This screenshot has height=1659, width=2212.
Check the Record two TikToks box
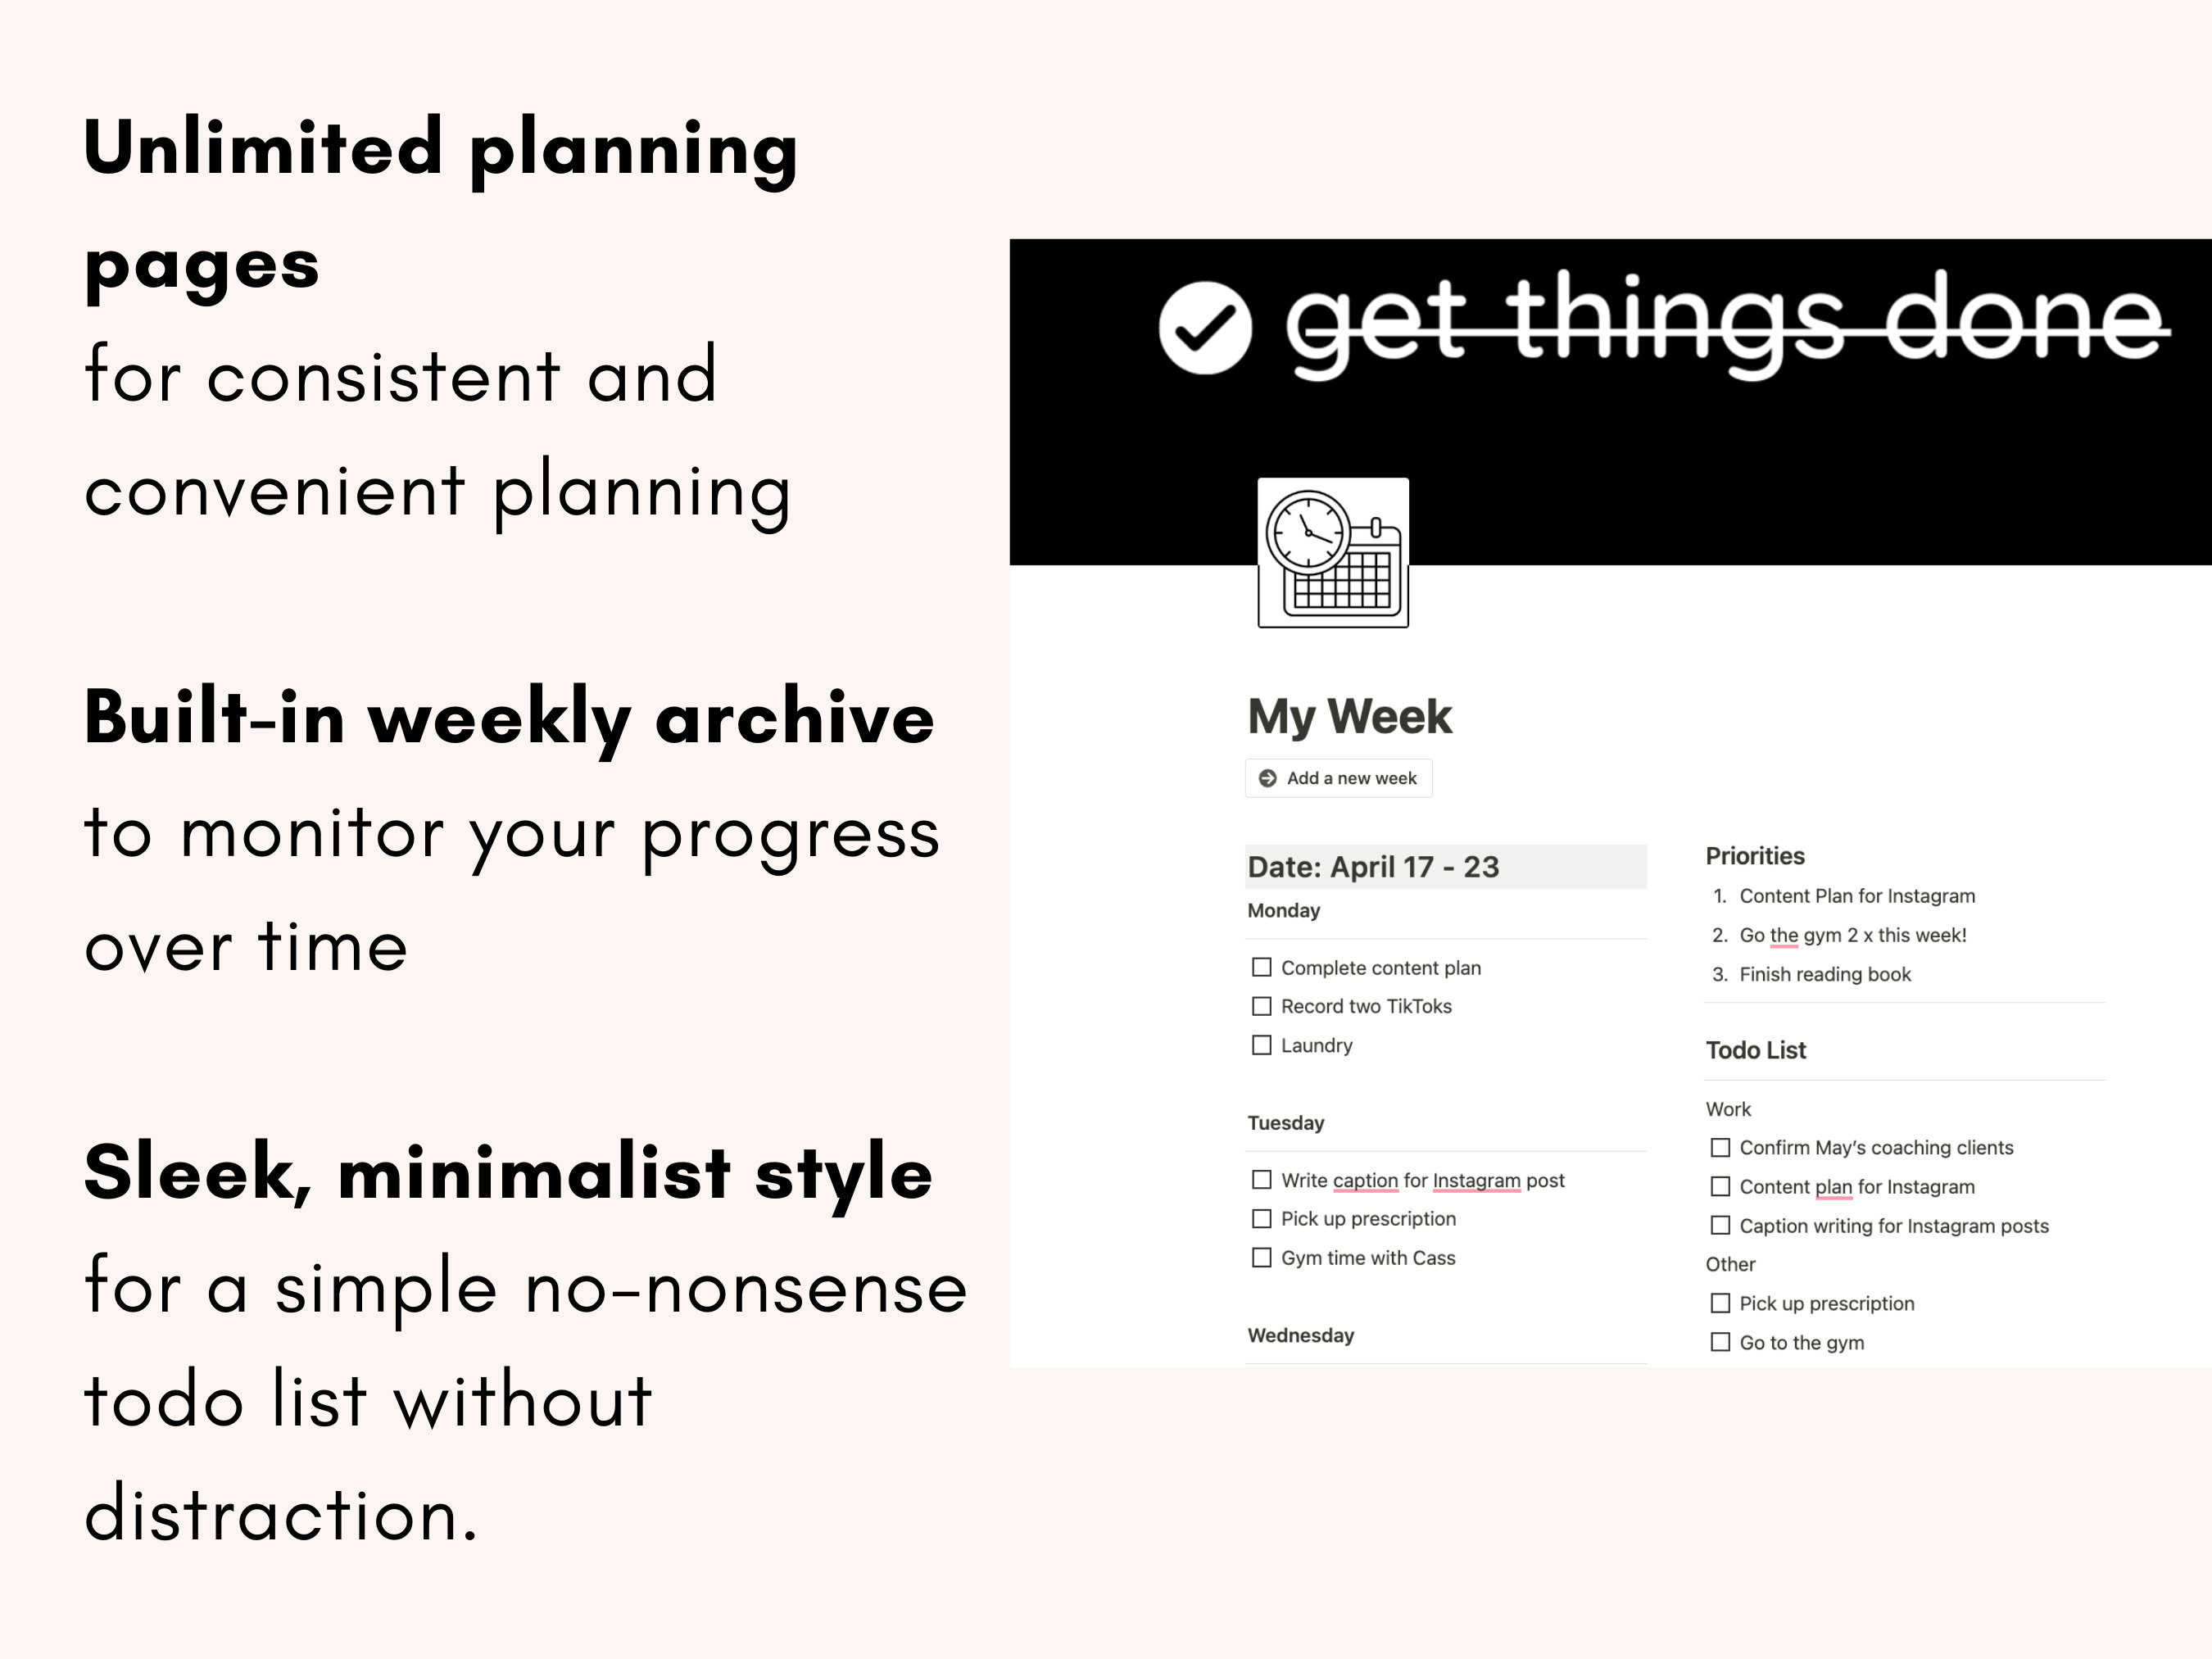point(1262,1006)
